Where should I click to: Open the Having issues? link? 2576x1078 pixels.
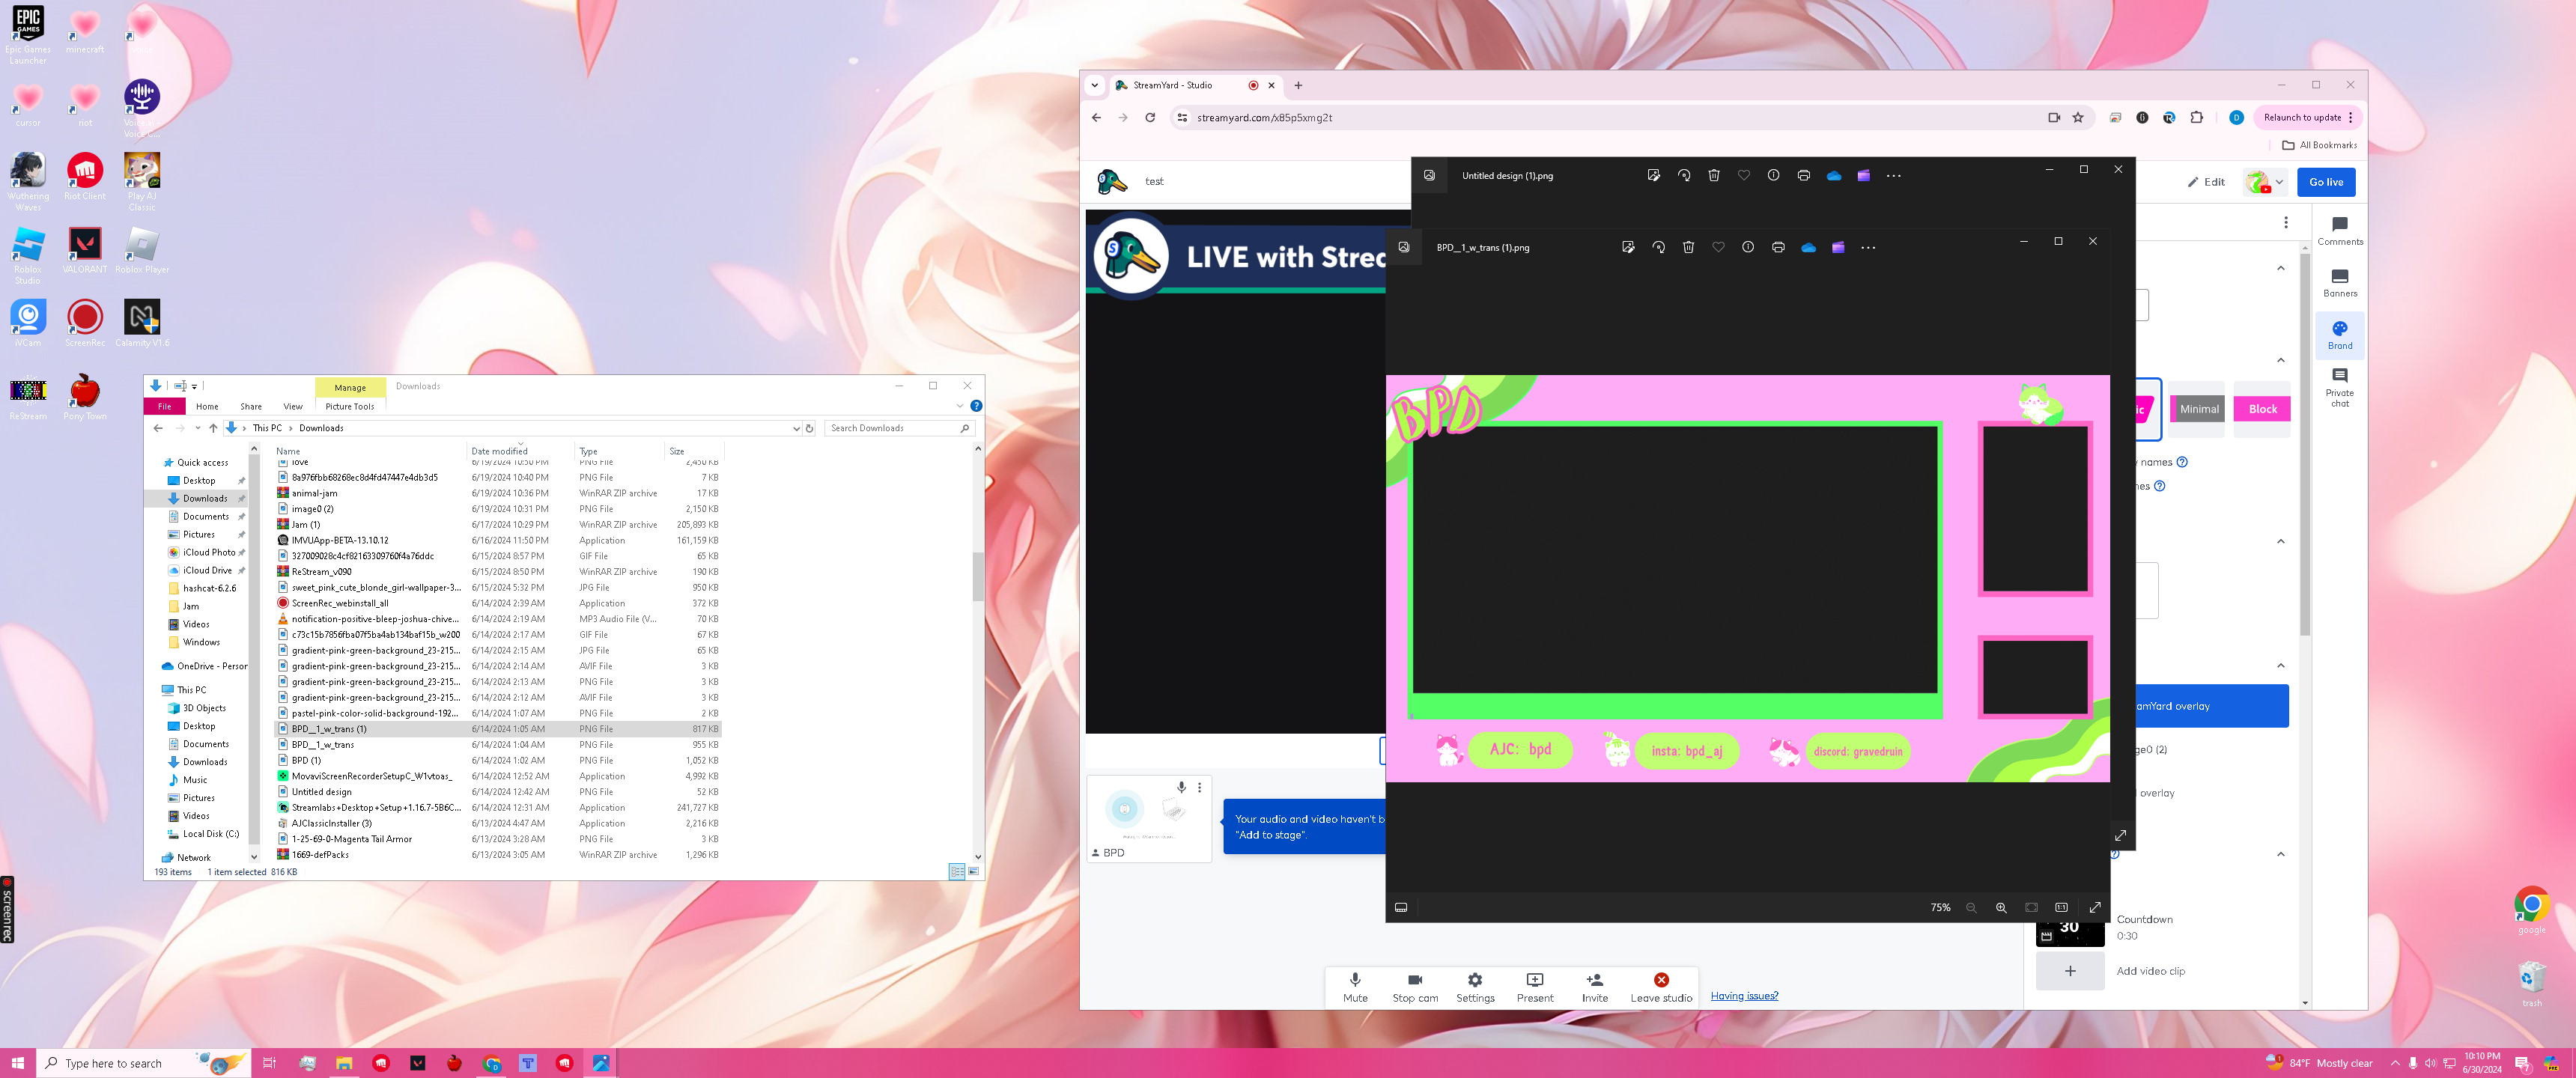tap(1744, 995)
